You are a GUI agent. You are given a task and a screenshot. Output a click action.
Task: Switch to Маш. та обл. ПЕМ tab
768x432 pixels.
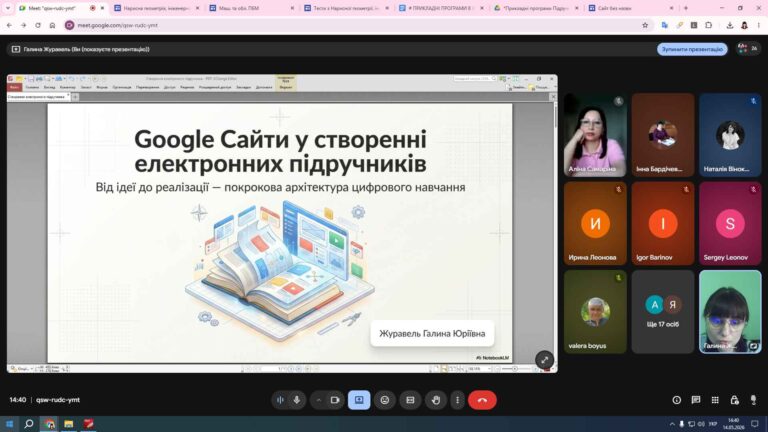pos(251,8)
